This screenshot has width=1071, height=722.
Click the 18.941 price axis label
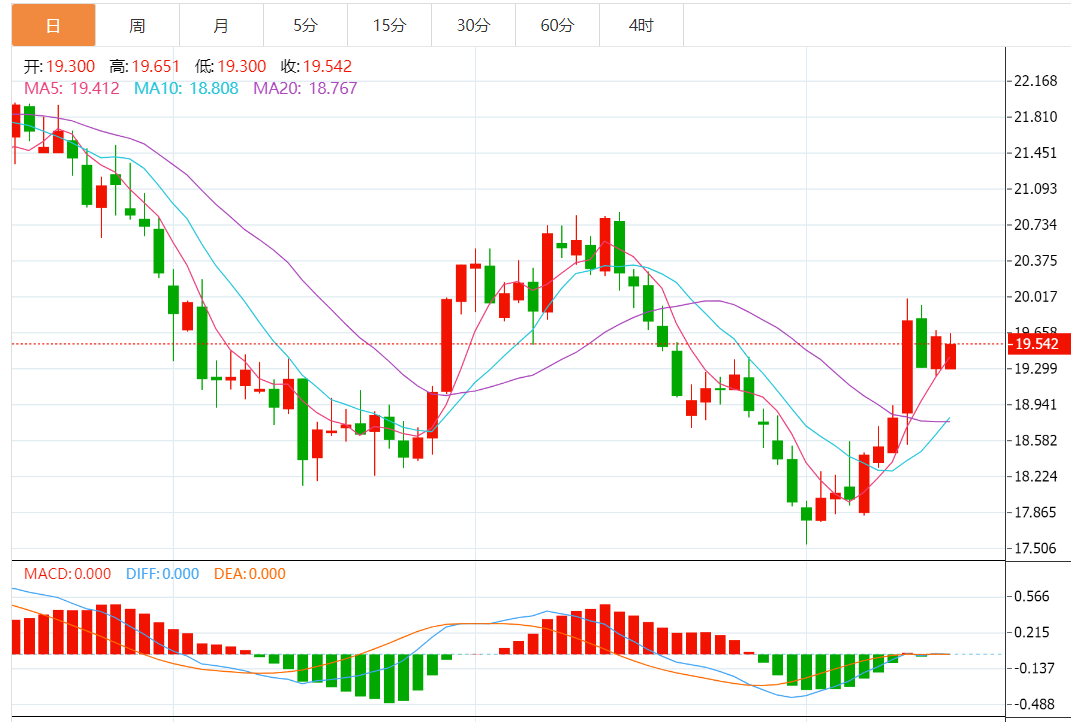click(1035, 404)
